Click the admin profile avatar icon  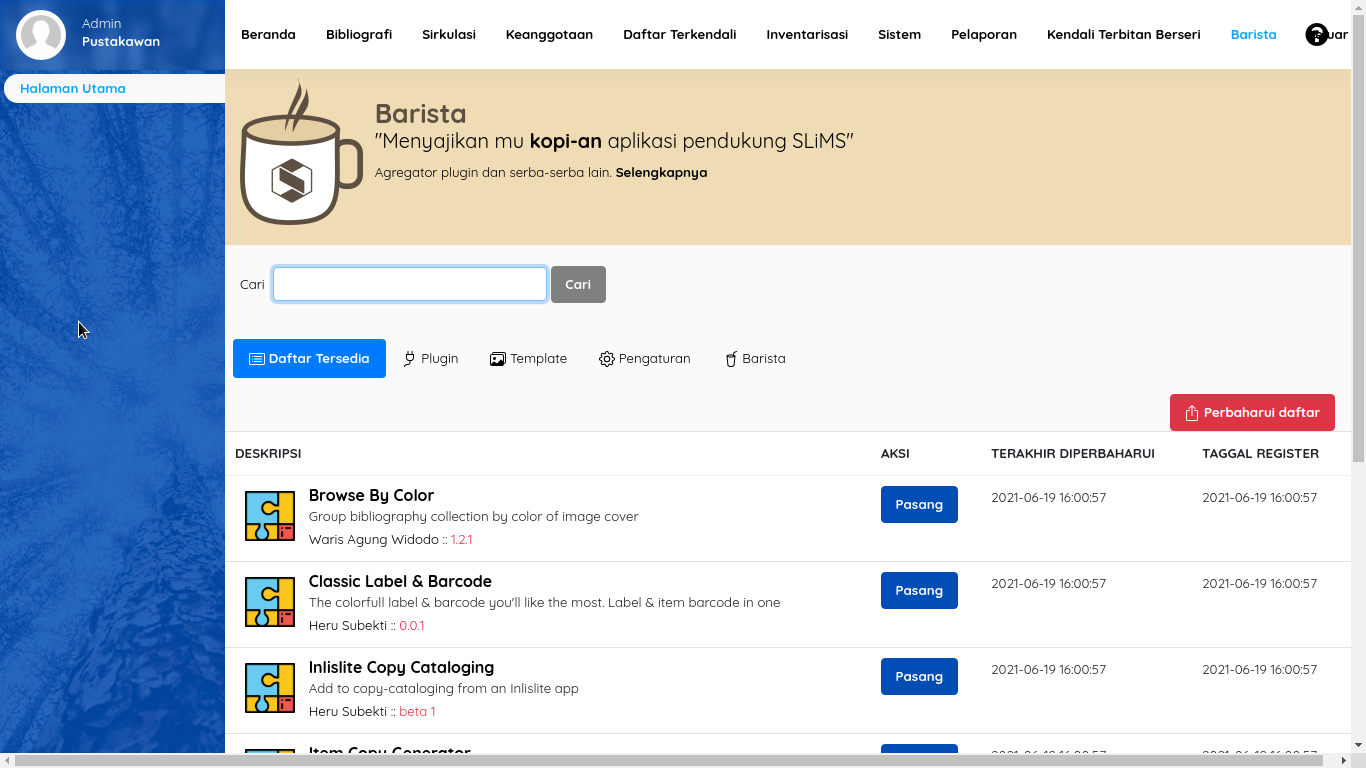click(41, 35)
